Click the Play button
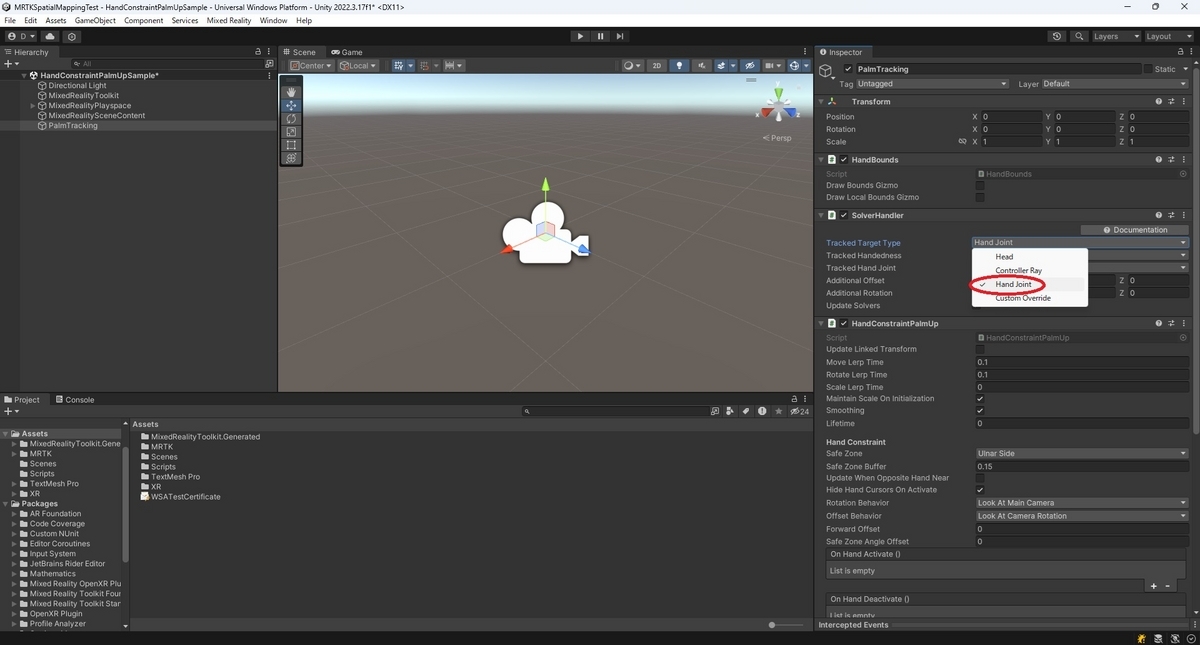Viewport: 1200px width, 645px height. (x=580, y=36)
